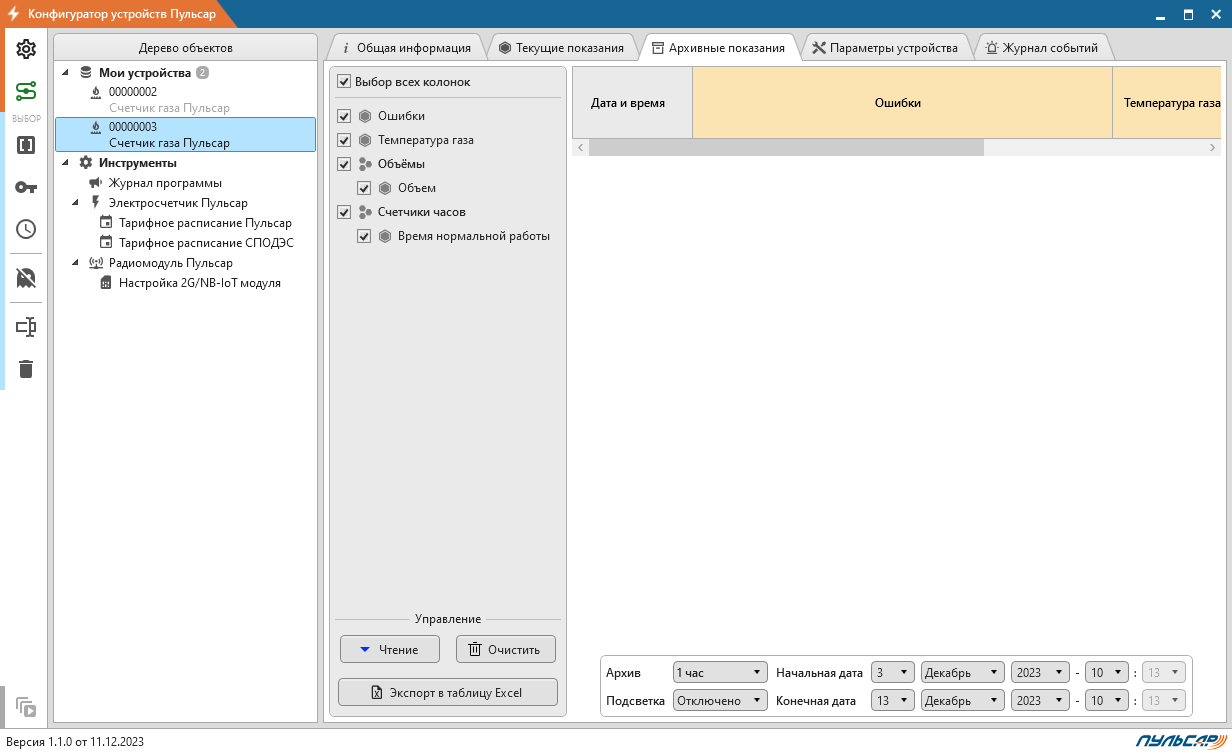Collapse the Электросчетчик Пульсар node
Viewport: 1232px width, 754px height.
point(76,203)
